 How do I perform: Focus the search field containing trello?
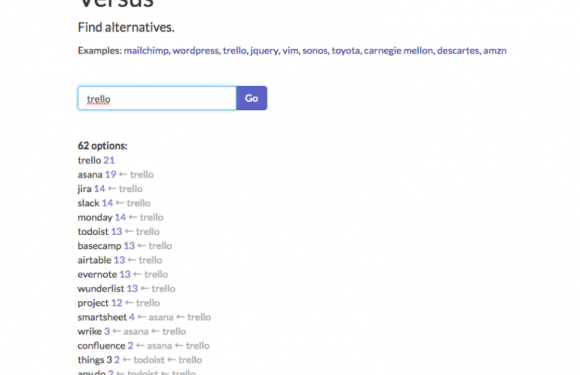[157, 98]
